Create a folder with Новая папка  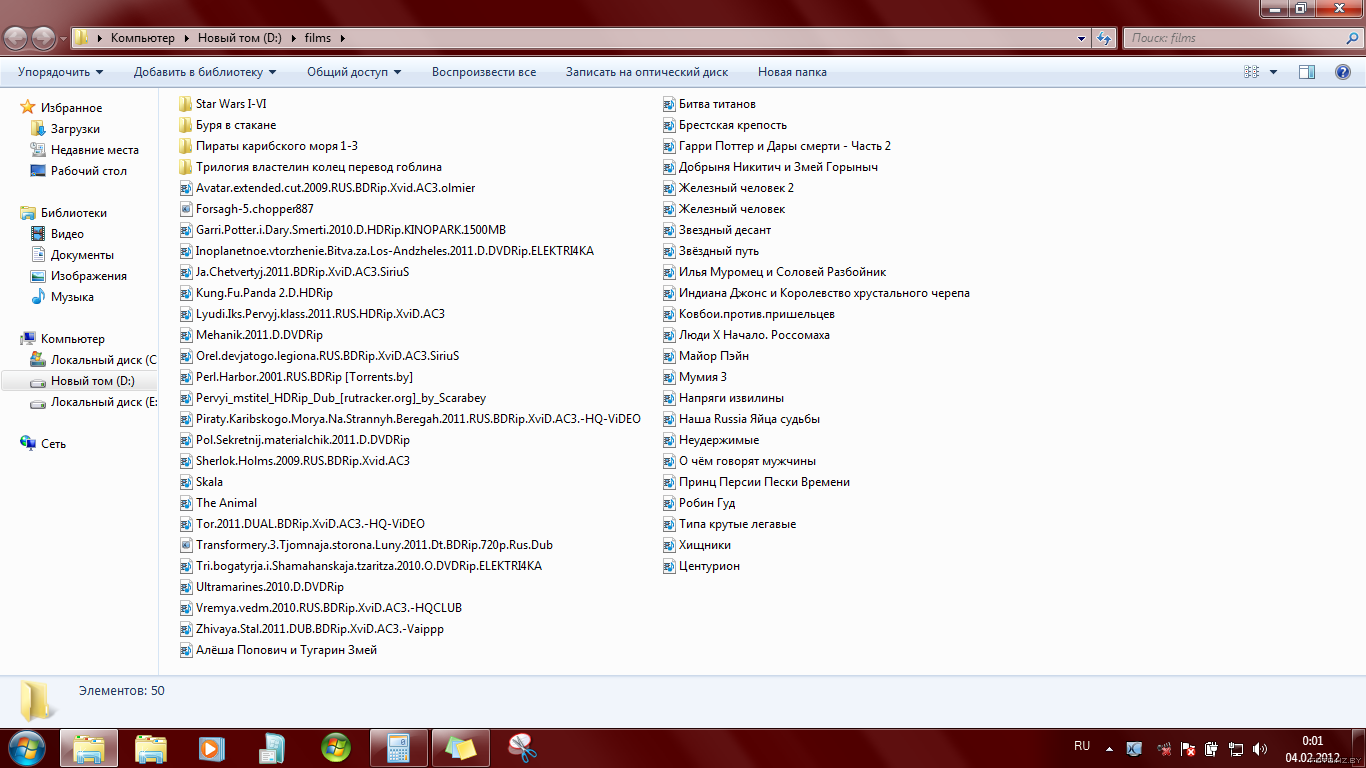(792, 72)
